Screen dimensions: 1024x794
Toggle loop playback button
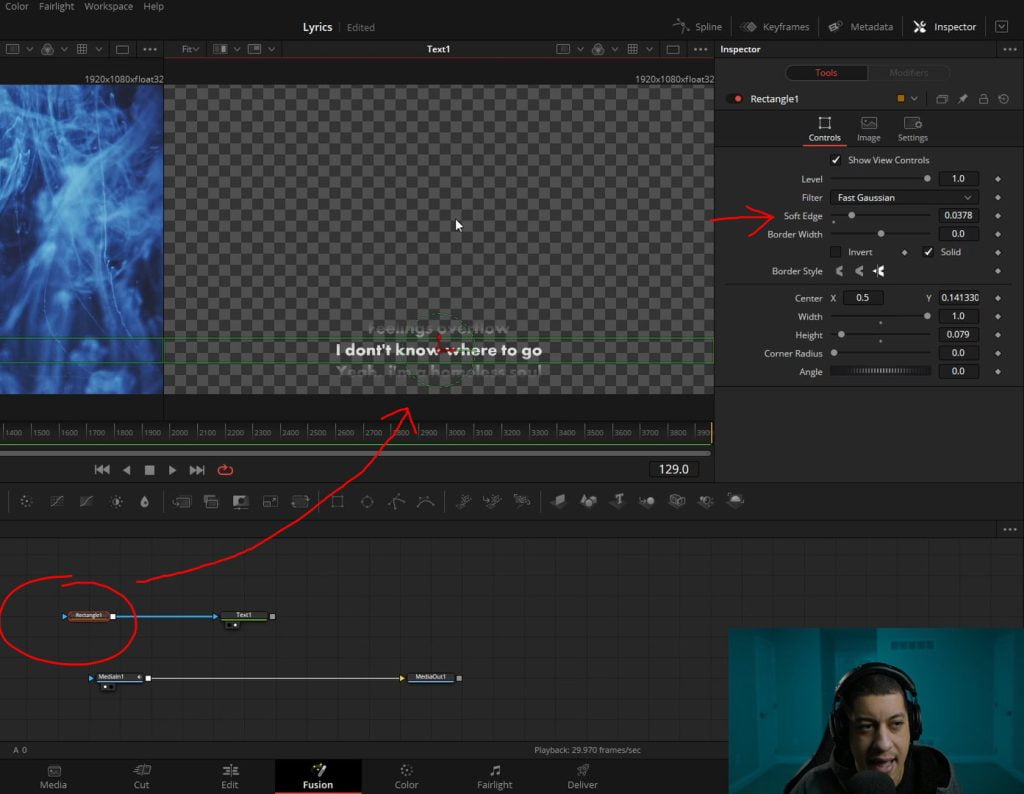click(225, 470)
